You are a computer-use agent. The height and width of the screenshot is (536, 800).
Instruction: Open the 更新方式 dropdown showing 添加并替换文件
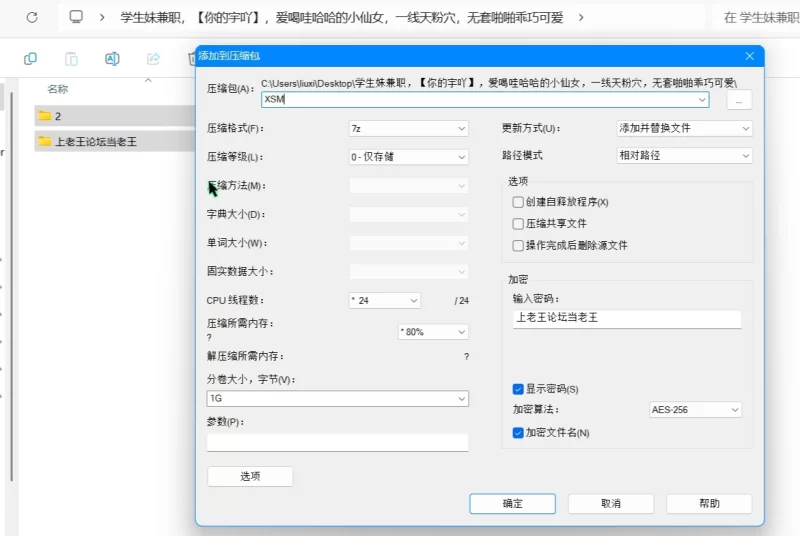[x=684, y=129]
